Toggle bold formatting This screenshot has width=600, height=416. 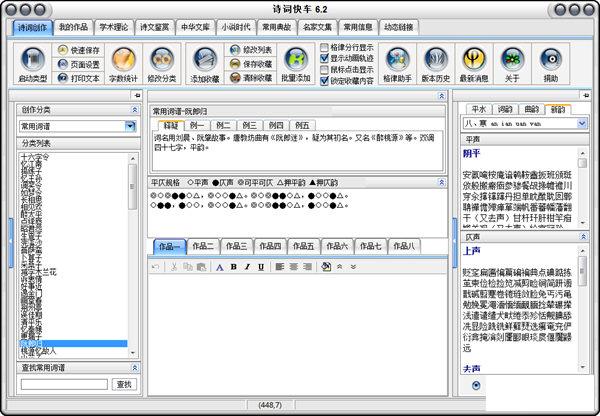pyautogui.click(x=233, y=267)
